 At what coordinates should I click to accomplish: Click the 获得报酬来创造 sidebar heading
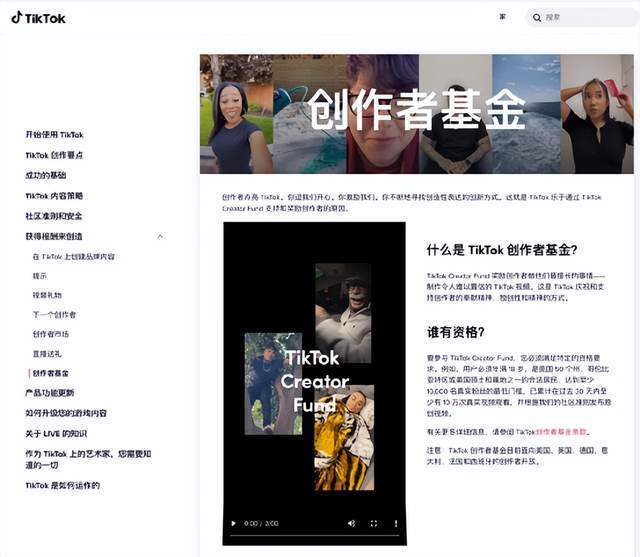click(54, 236)
